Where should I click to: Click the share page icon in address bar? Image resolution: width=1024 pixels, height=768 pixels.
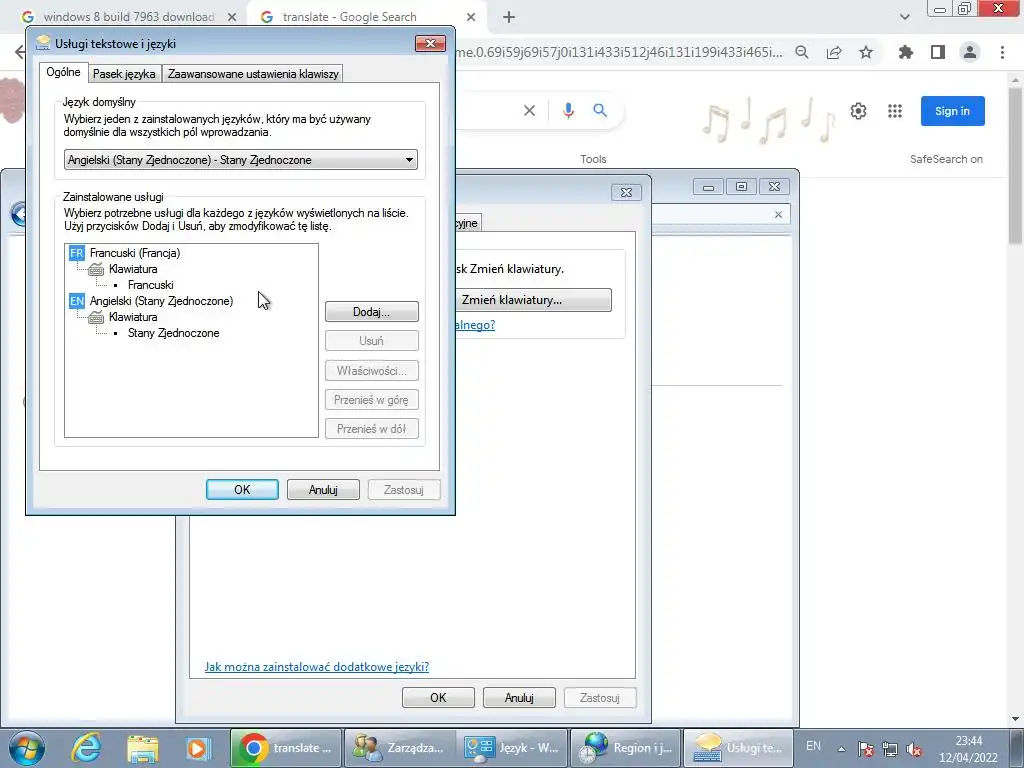(x=834, y=52)
